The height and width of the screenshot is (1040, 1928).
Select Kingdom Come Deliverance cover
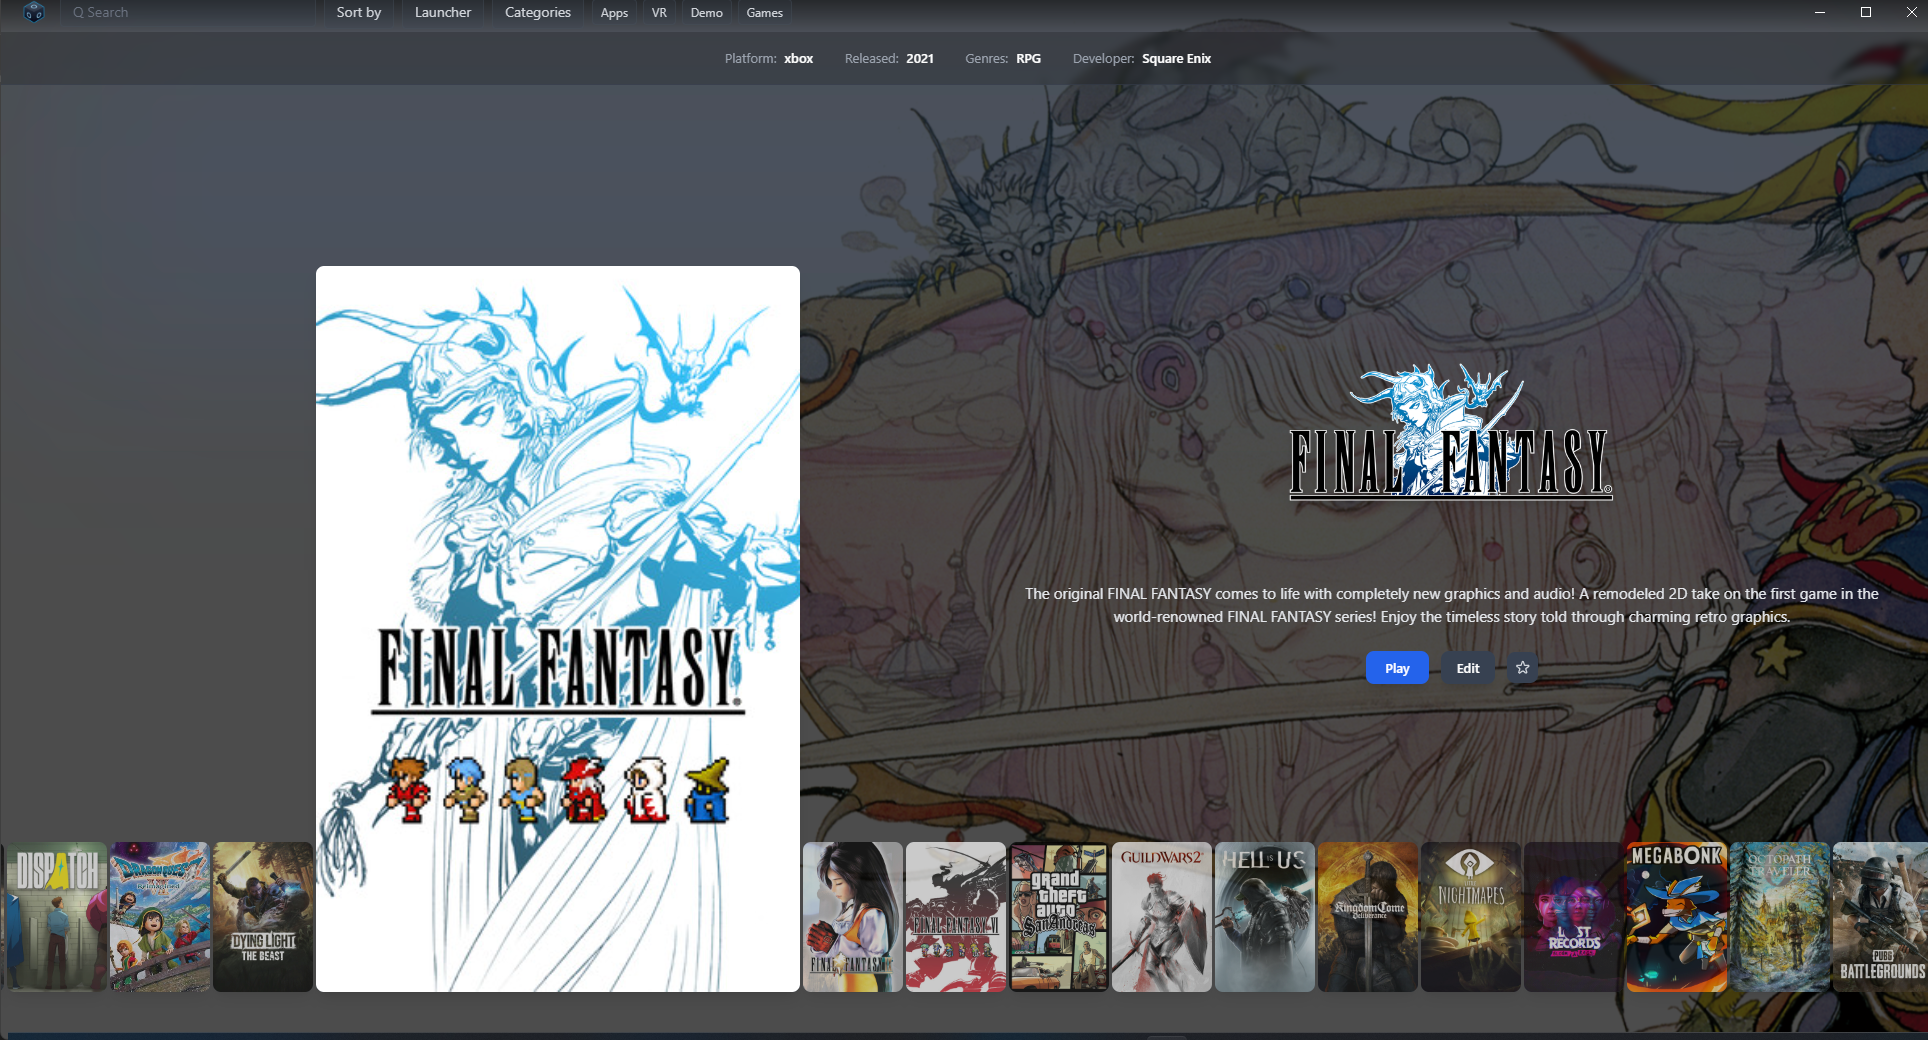[x=1367, y=916]
